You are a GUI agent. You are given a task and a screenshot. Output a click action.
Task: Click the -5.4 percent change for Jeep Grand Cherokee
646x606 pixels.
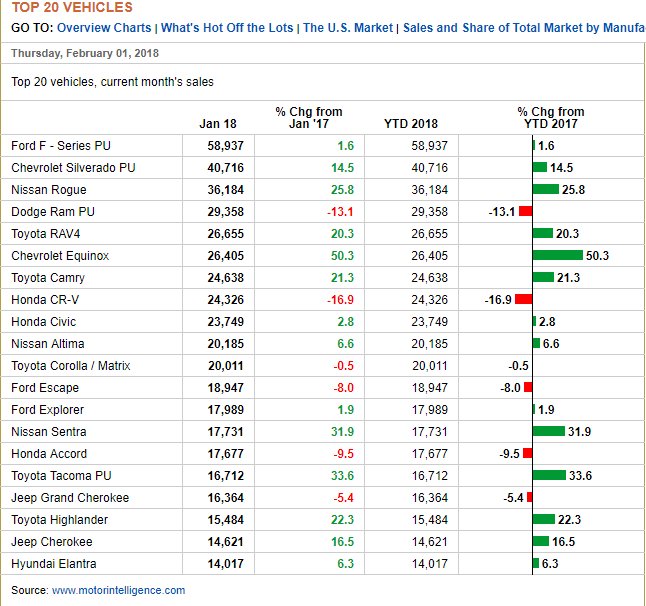[344, 498]
